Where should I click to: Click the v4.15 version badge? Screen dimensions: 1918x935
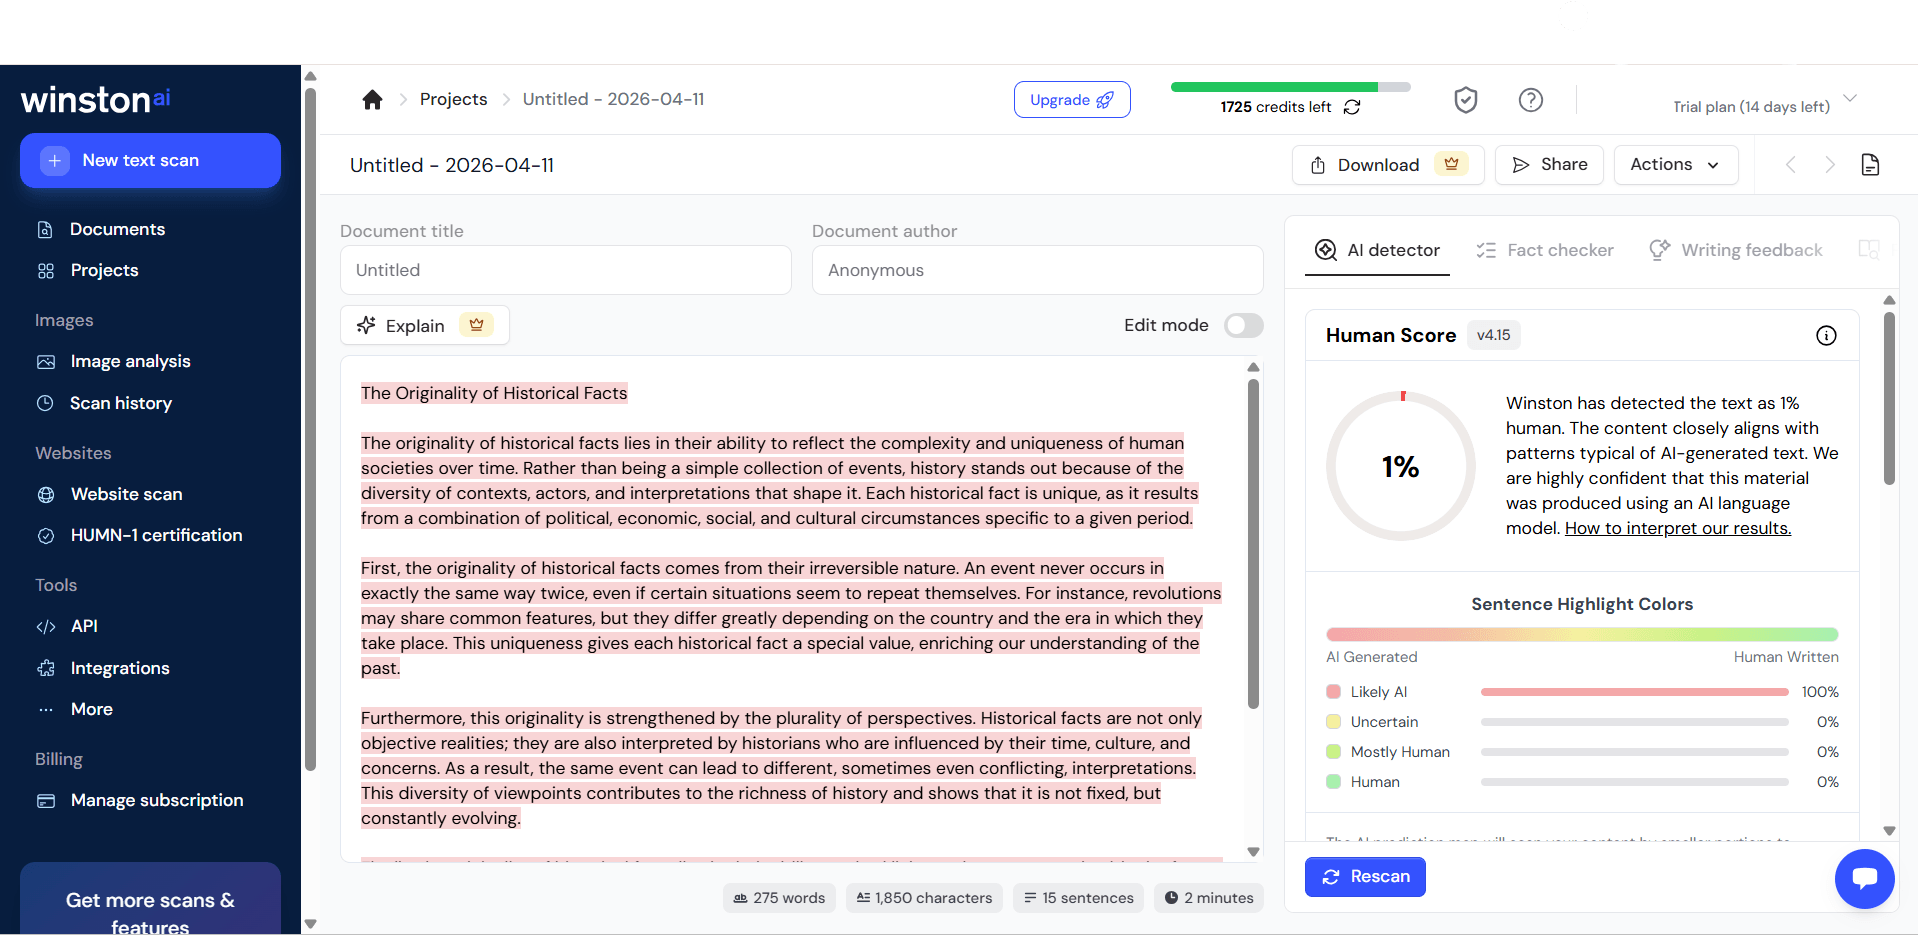coord(1494,335)
